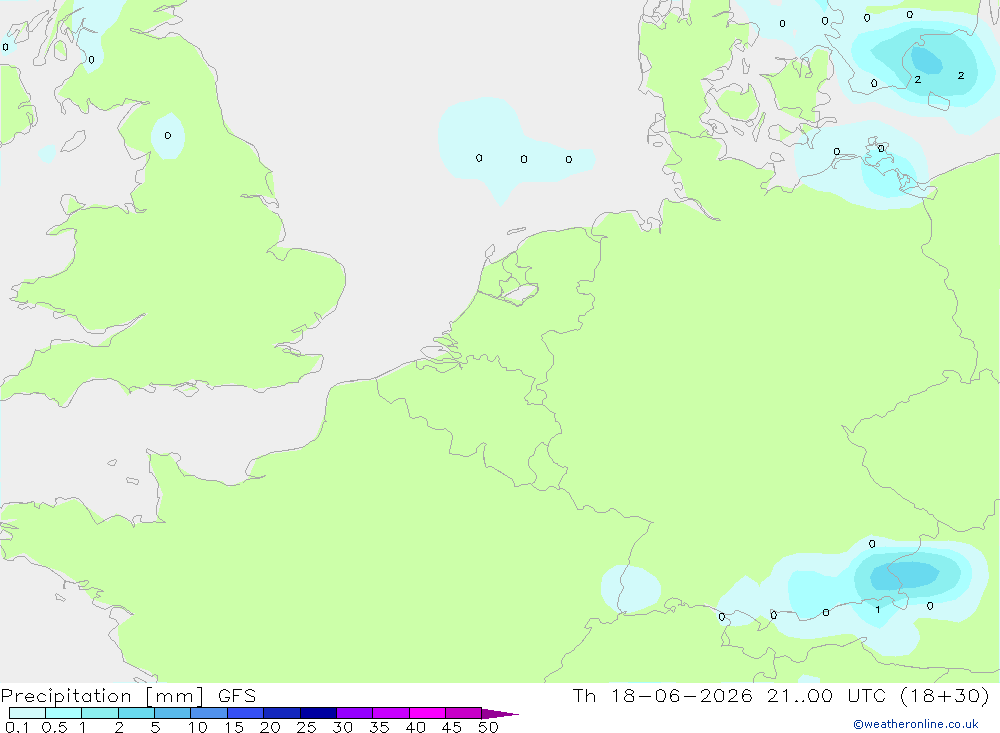This screenshot has height=733, width=1000.
Task: Click the '21..00 UTC' time text
Action: pos(827,695)
